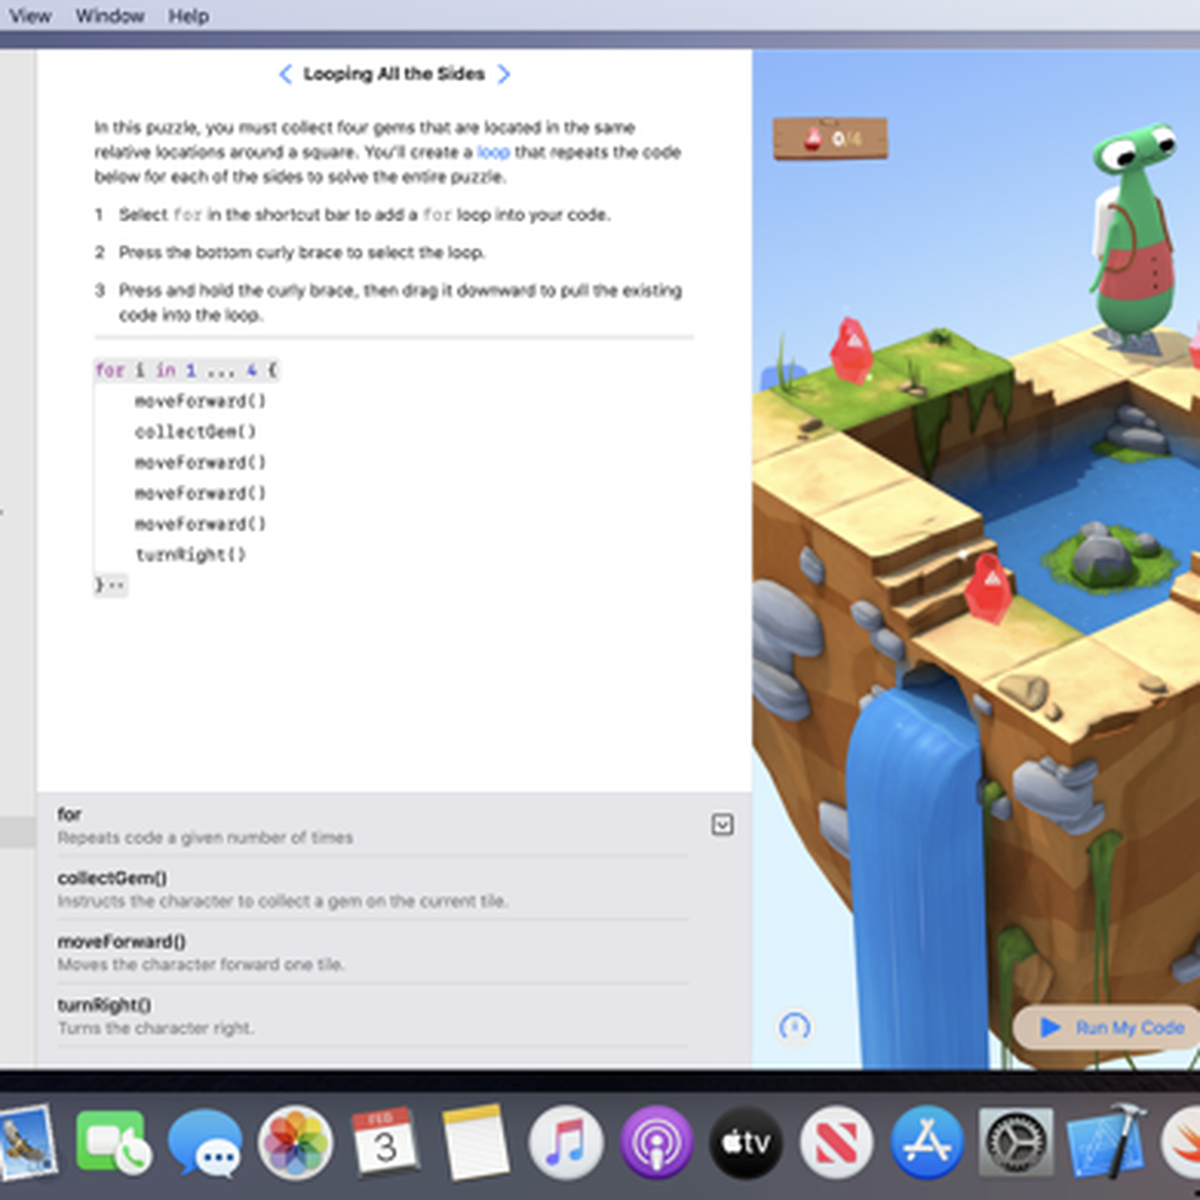Open Calendar from the dock
Screen dimensions: 1200x1200
(385, 1141)
